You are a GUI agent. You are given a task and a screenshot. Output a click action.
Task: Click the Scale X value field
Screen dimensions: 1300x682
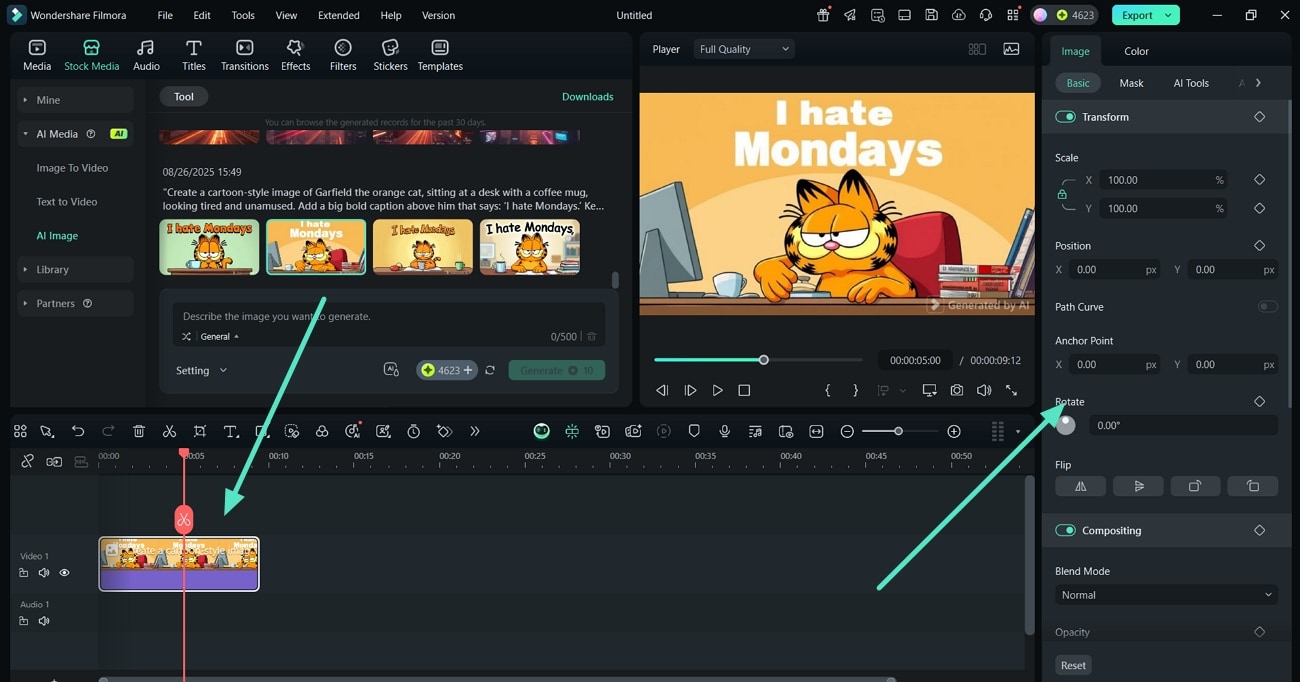click(x=1164, y=180)
